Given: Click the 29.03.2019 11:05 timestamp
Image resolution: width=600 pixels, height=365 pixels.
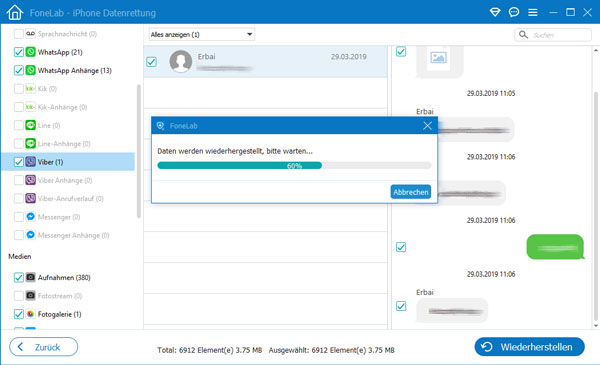Looking at the screenshot, I should click(x=491, y=93).
